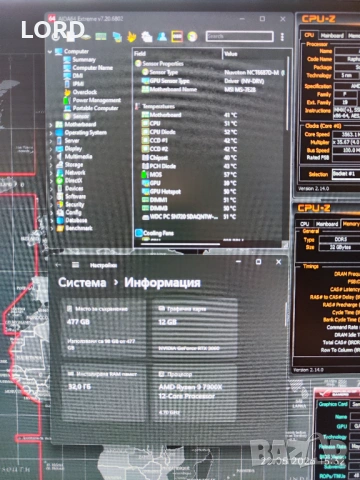Open the user profile icon in AIDA64 toolbar
Screen dimensions: 360x480
(x=162, y=36)
